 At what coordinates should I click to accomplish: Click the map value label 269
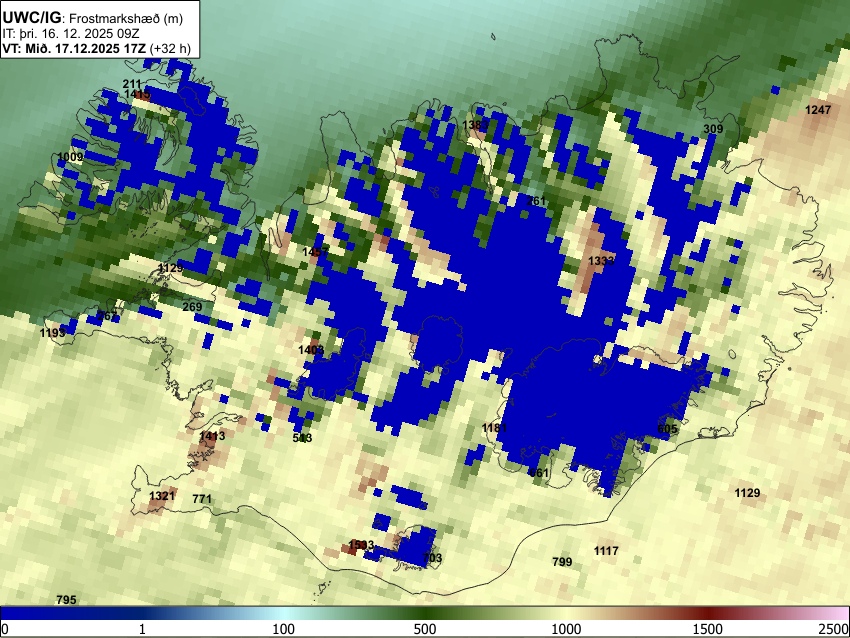click(x=192, y=307)
